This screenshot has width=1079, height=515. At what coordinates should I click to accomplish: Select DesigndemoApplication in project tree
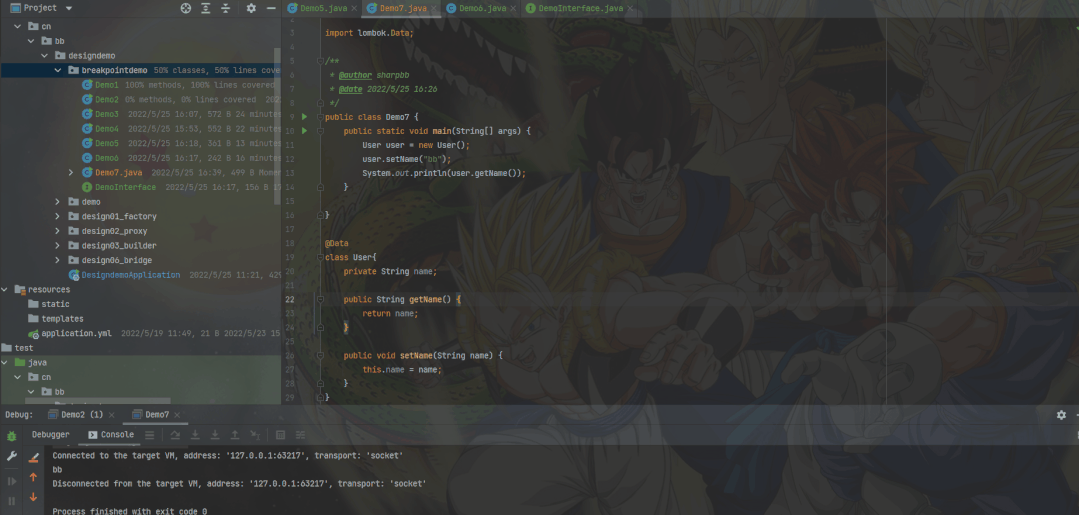[x=131, y=275]
